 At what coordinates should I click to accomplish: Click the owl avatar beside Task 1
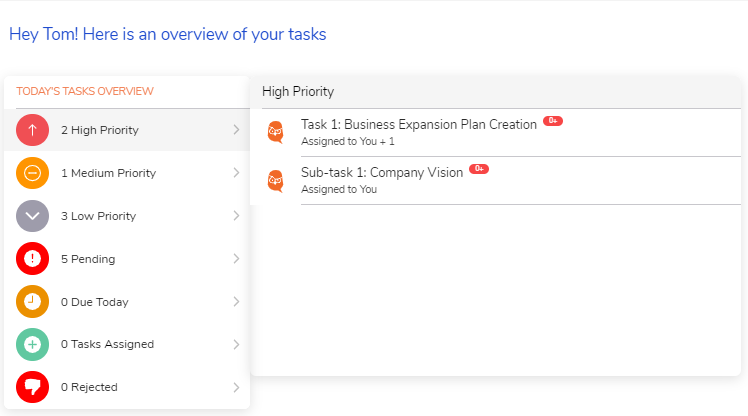coord(276,132)
